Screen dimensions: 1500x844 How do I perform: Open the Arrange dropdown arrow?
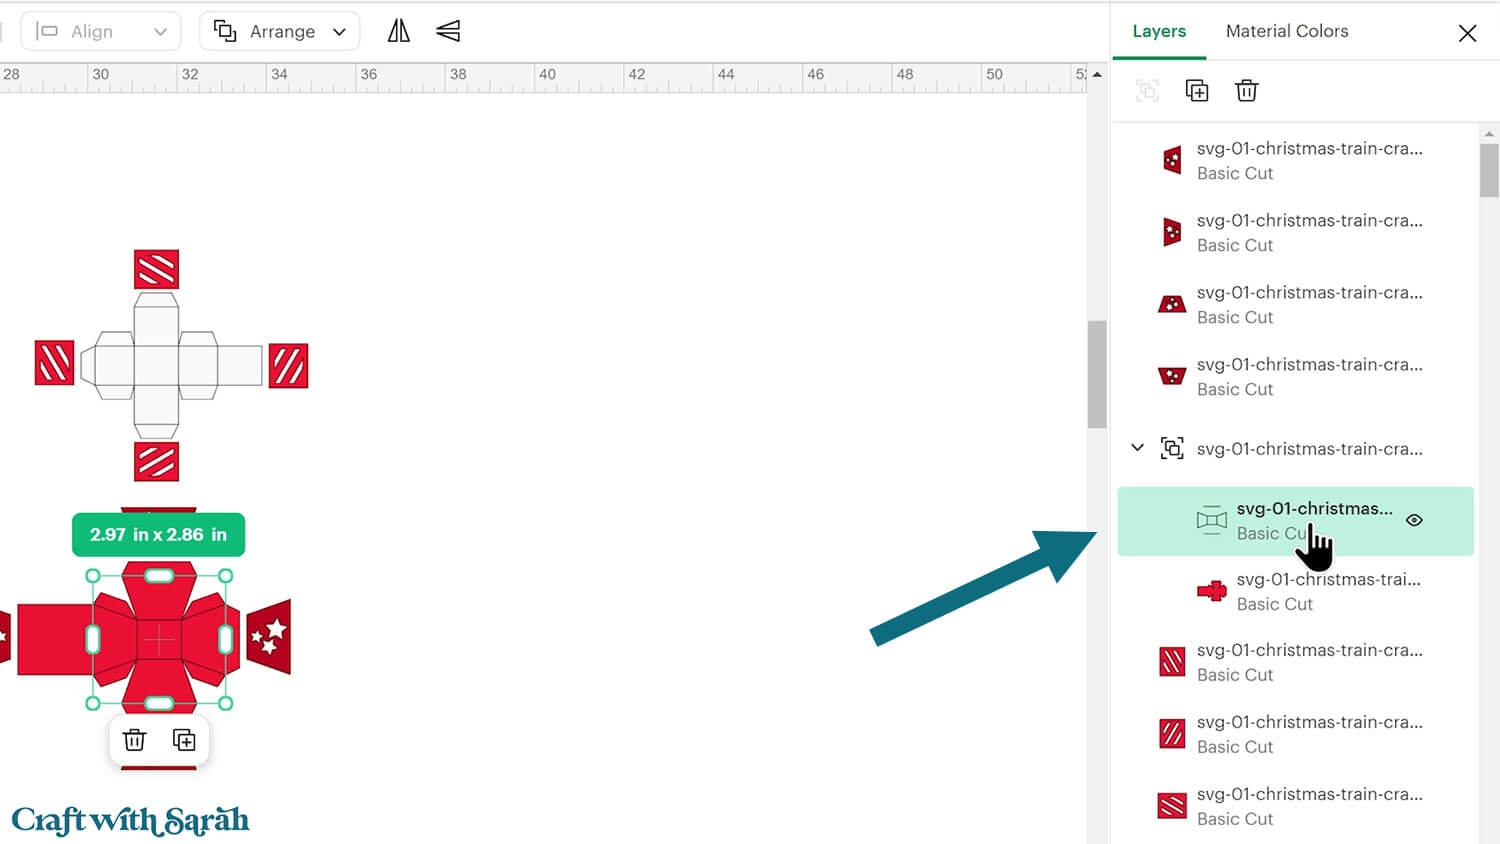tap(339, 32)
